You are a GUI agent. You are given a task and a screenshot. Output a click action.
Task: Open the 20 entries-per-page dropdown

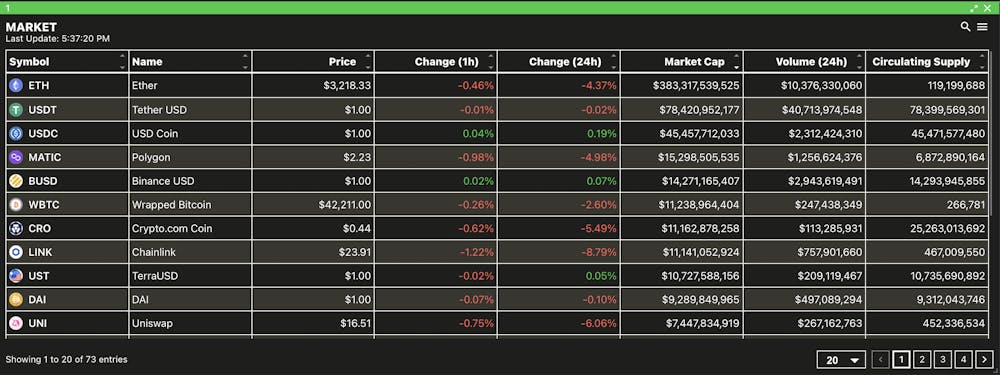(x=841, y=360)
